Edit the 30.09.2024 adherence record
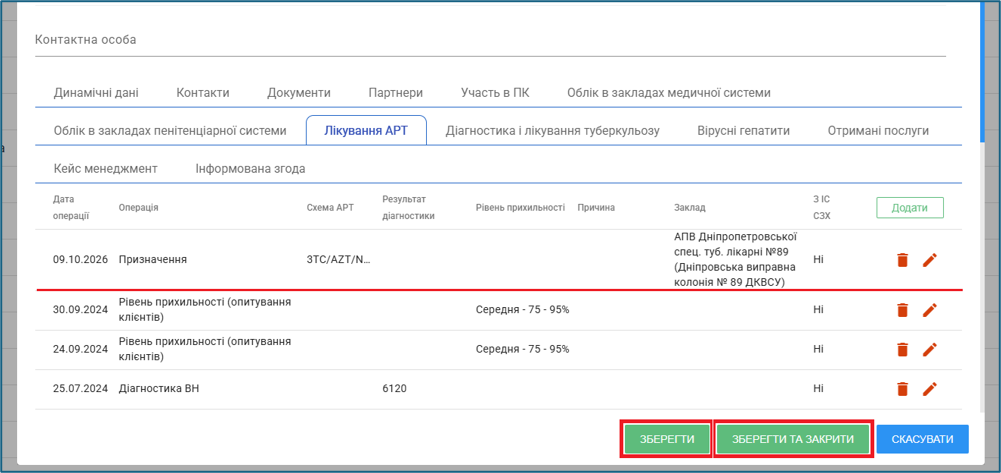 (930, 310)
